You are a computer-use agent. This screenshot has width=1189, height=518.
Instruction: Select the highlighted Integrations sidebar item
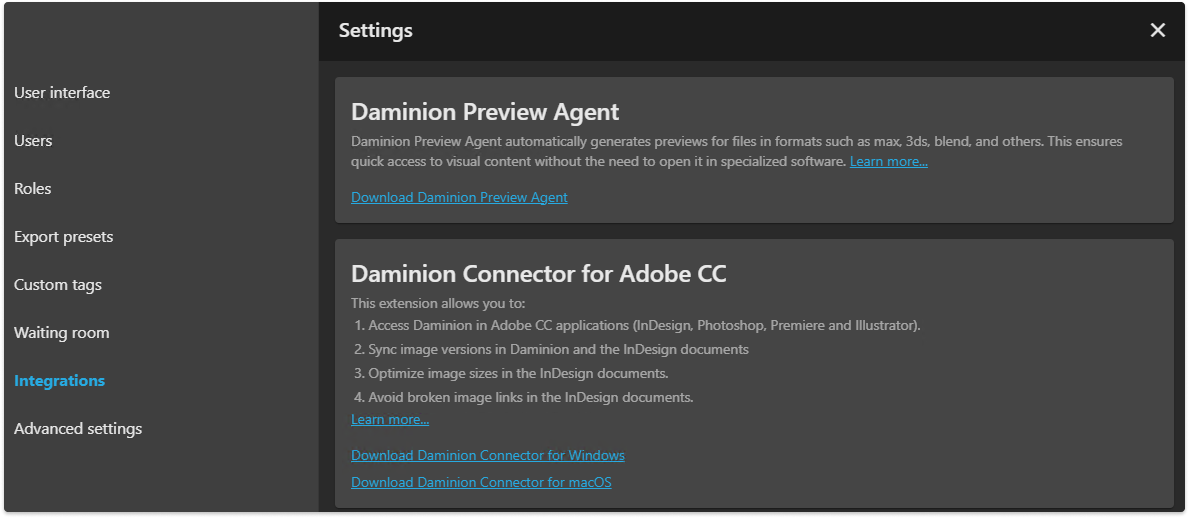tap(59, 381)
